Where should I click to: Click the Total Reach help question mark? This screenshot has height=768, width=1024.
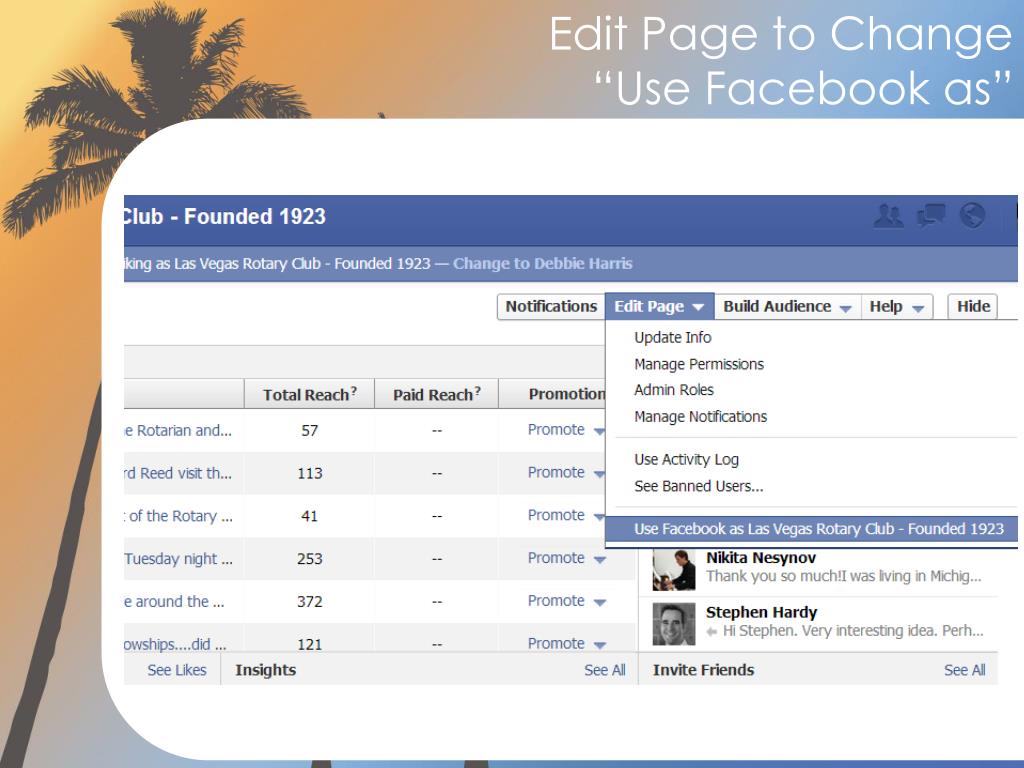353,391
